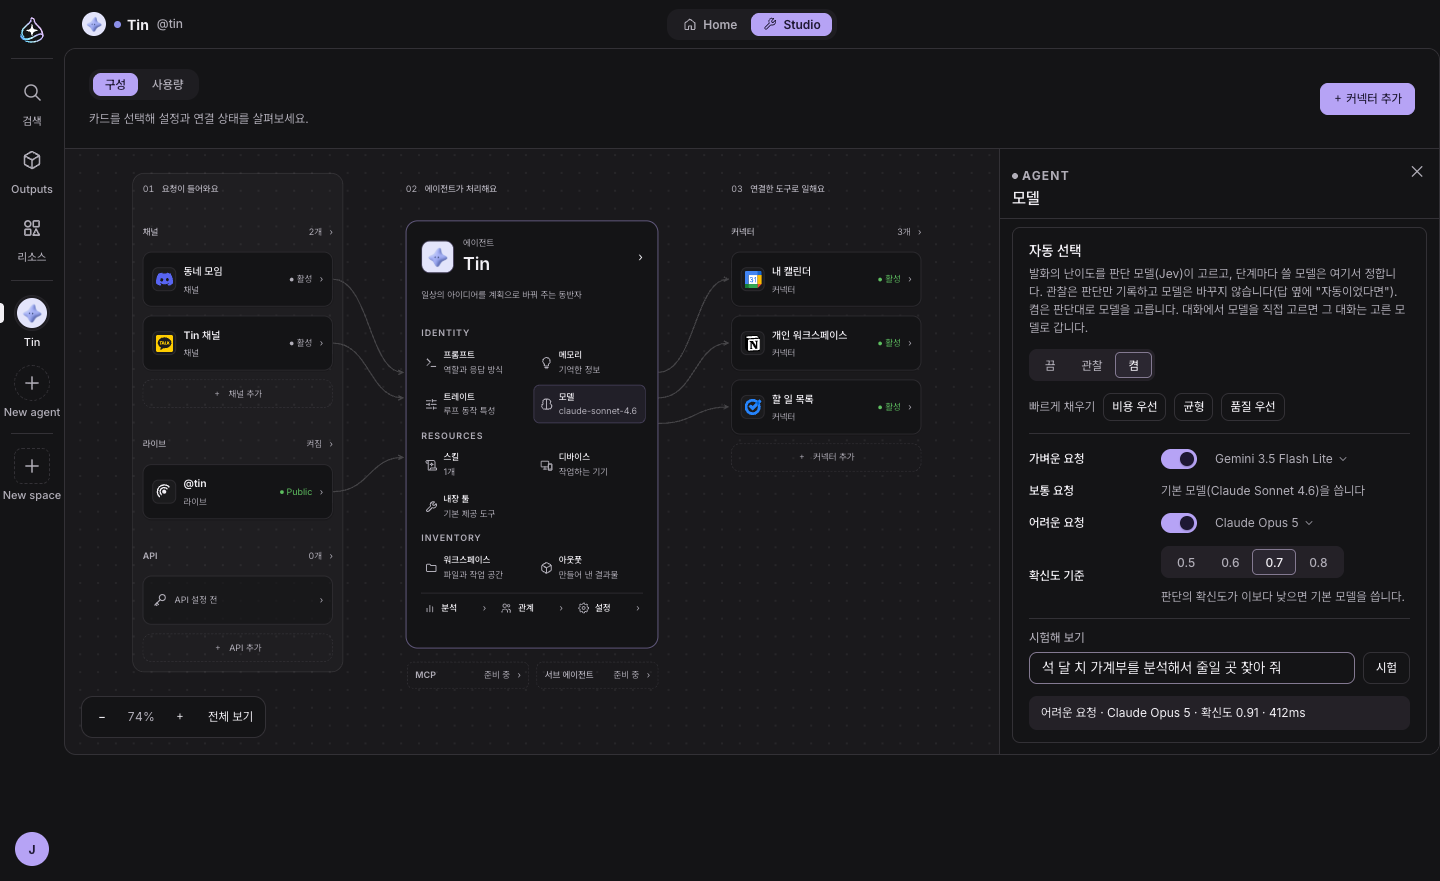Set confidence threshold to 0.5
Image resolution: width=1440 pixels, height=881 pixels.
click(x=1186, y=563)
